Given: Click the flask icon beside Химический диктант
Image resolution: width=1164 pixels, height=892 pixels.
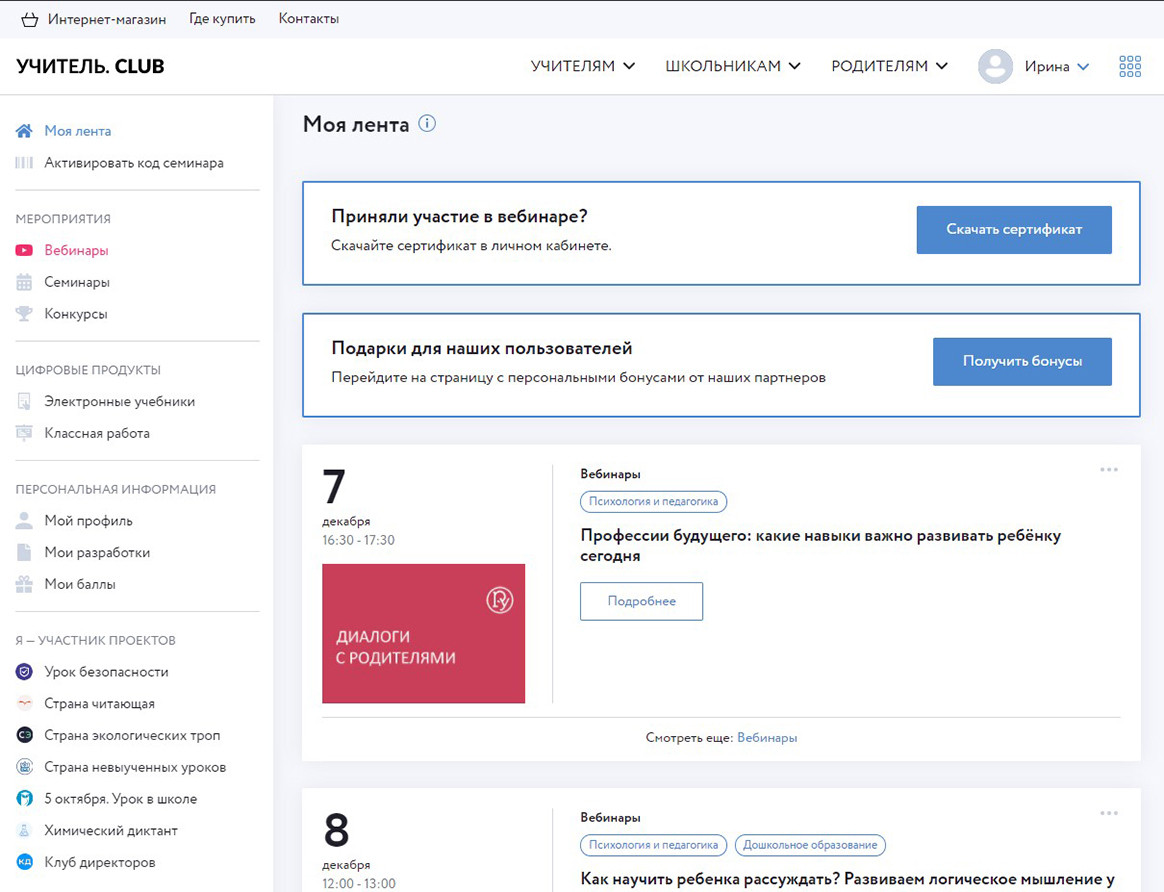Looking at the screenshot, I should pos(24,830).
